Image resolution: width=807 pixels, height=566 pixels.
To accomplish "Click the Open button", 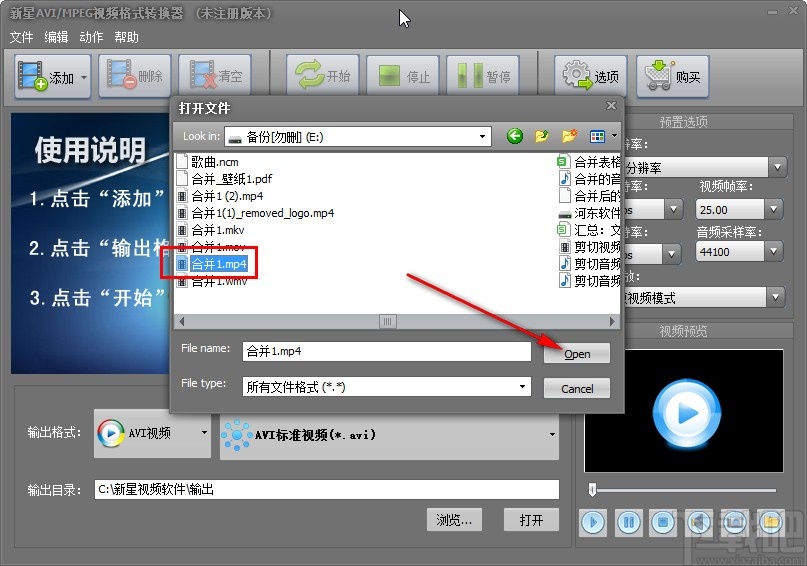I will pos(577,354).
